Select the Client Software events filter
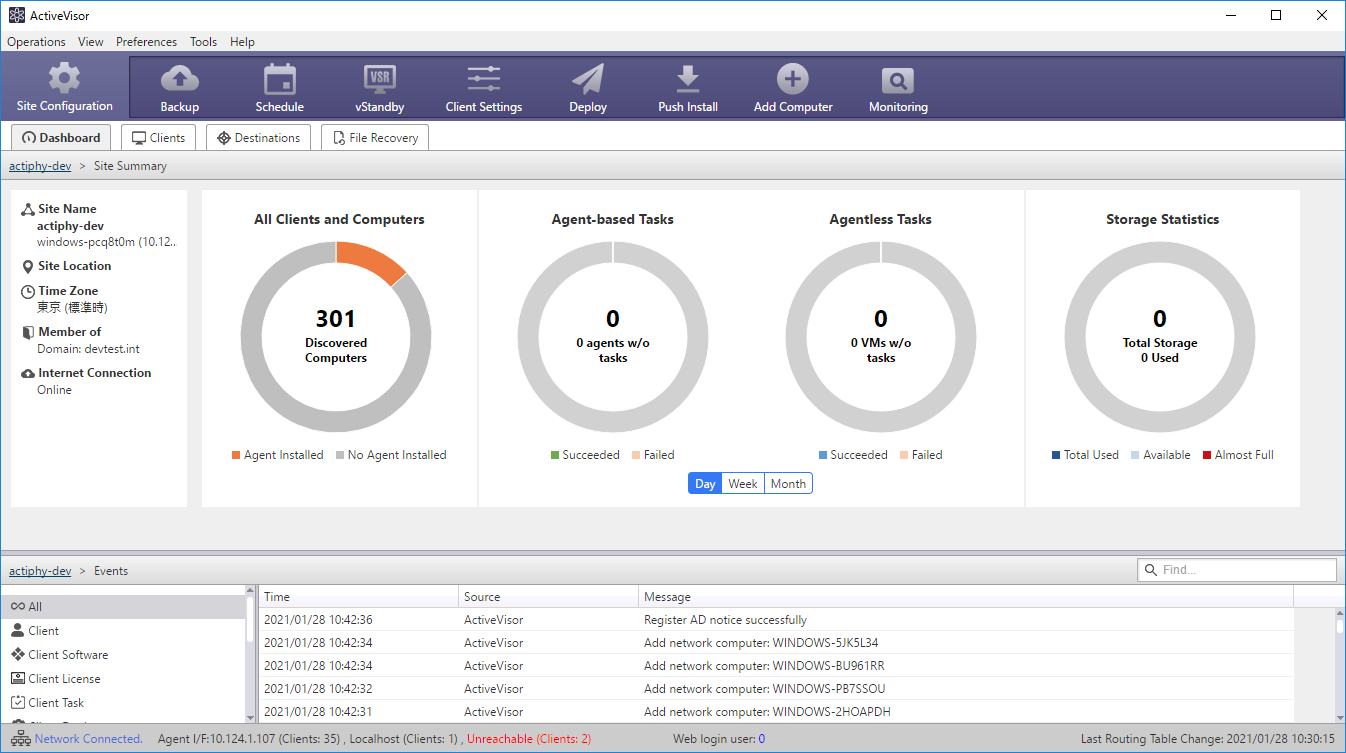 pos(123,655)
